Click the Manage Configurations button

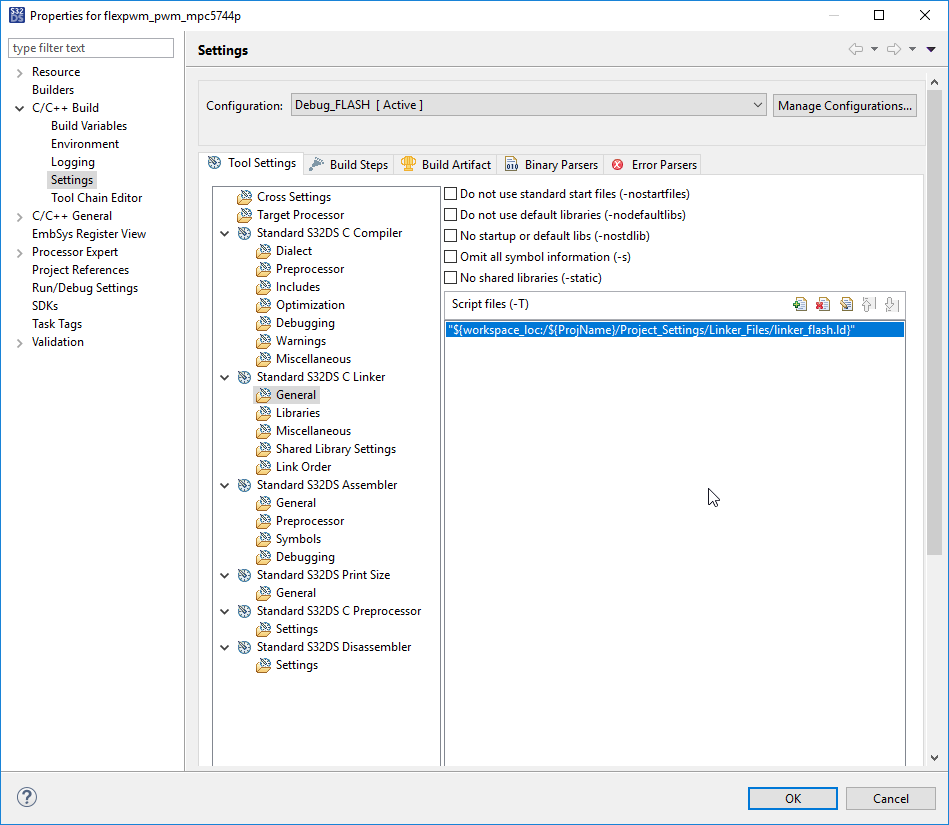844,105
